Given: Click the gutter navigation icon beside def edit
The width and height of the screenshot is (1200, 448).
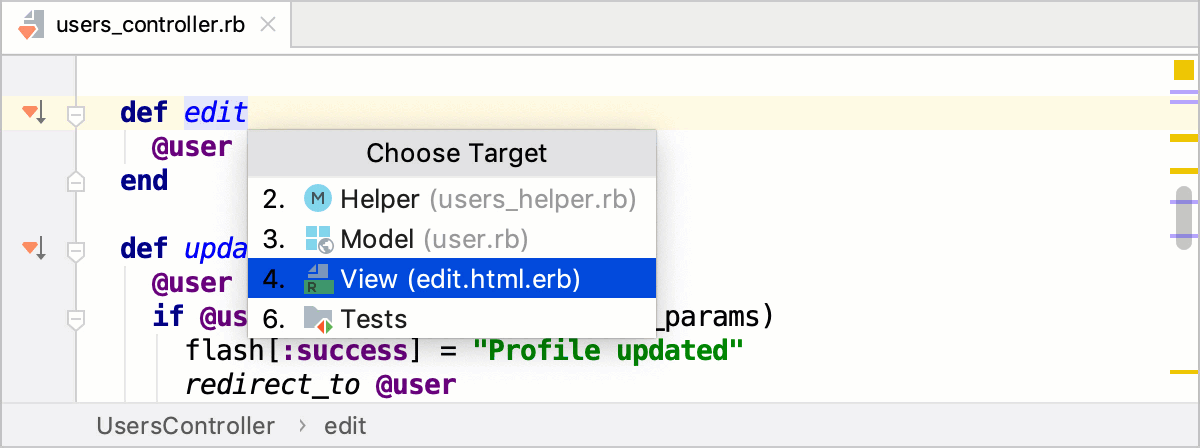Looking at the screenshot, I should tap(33, 112).
